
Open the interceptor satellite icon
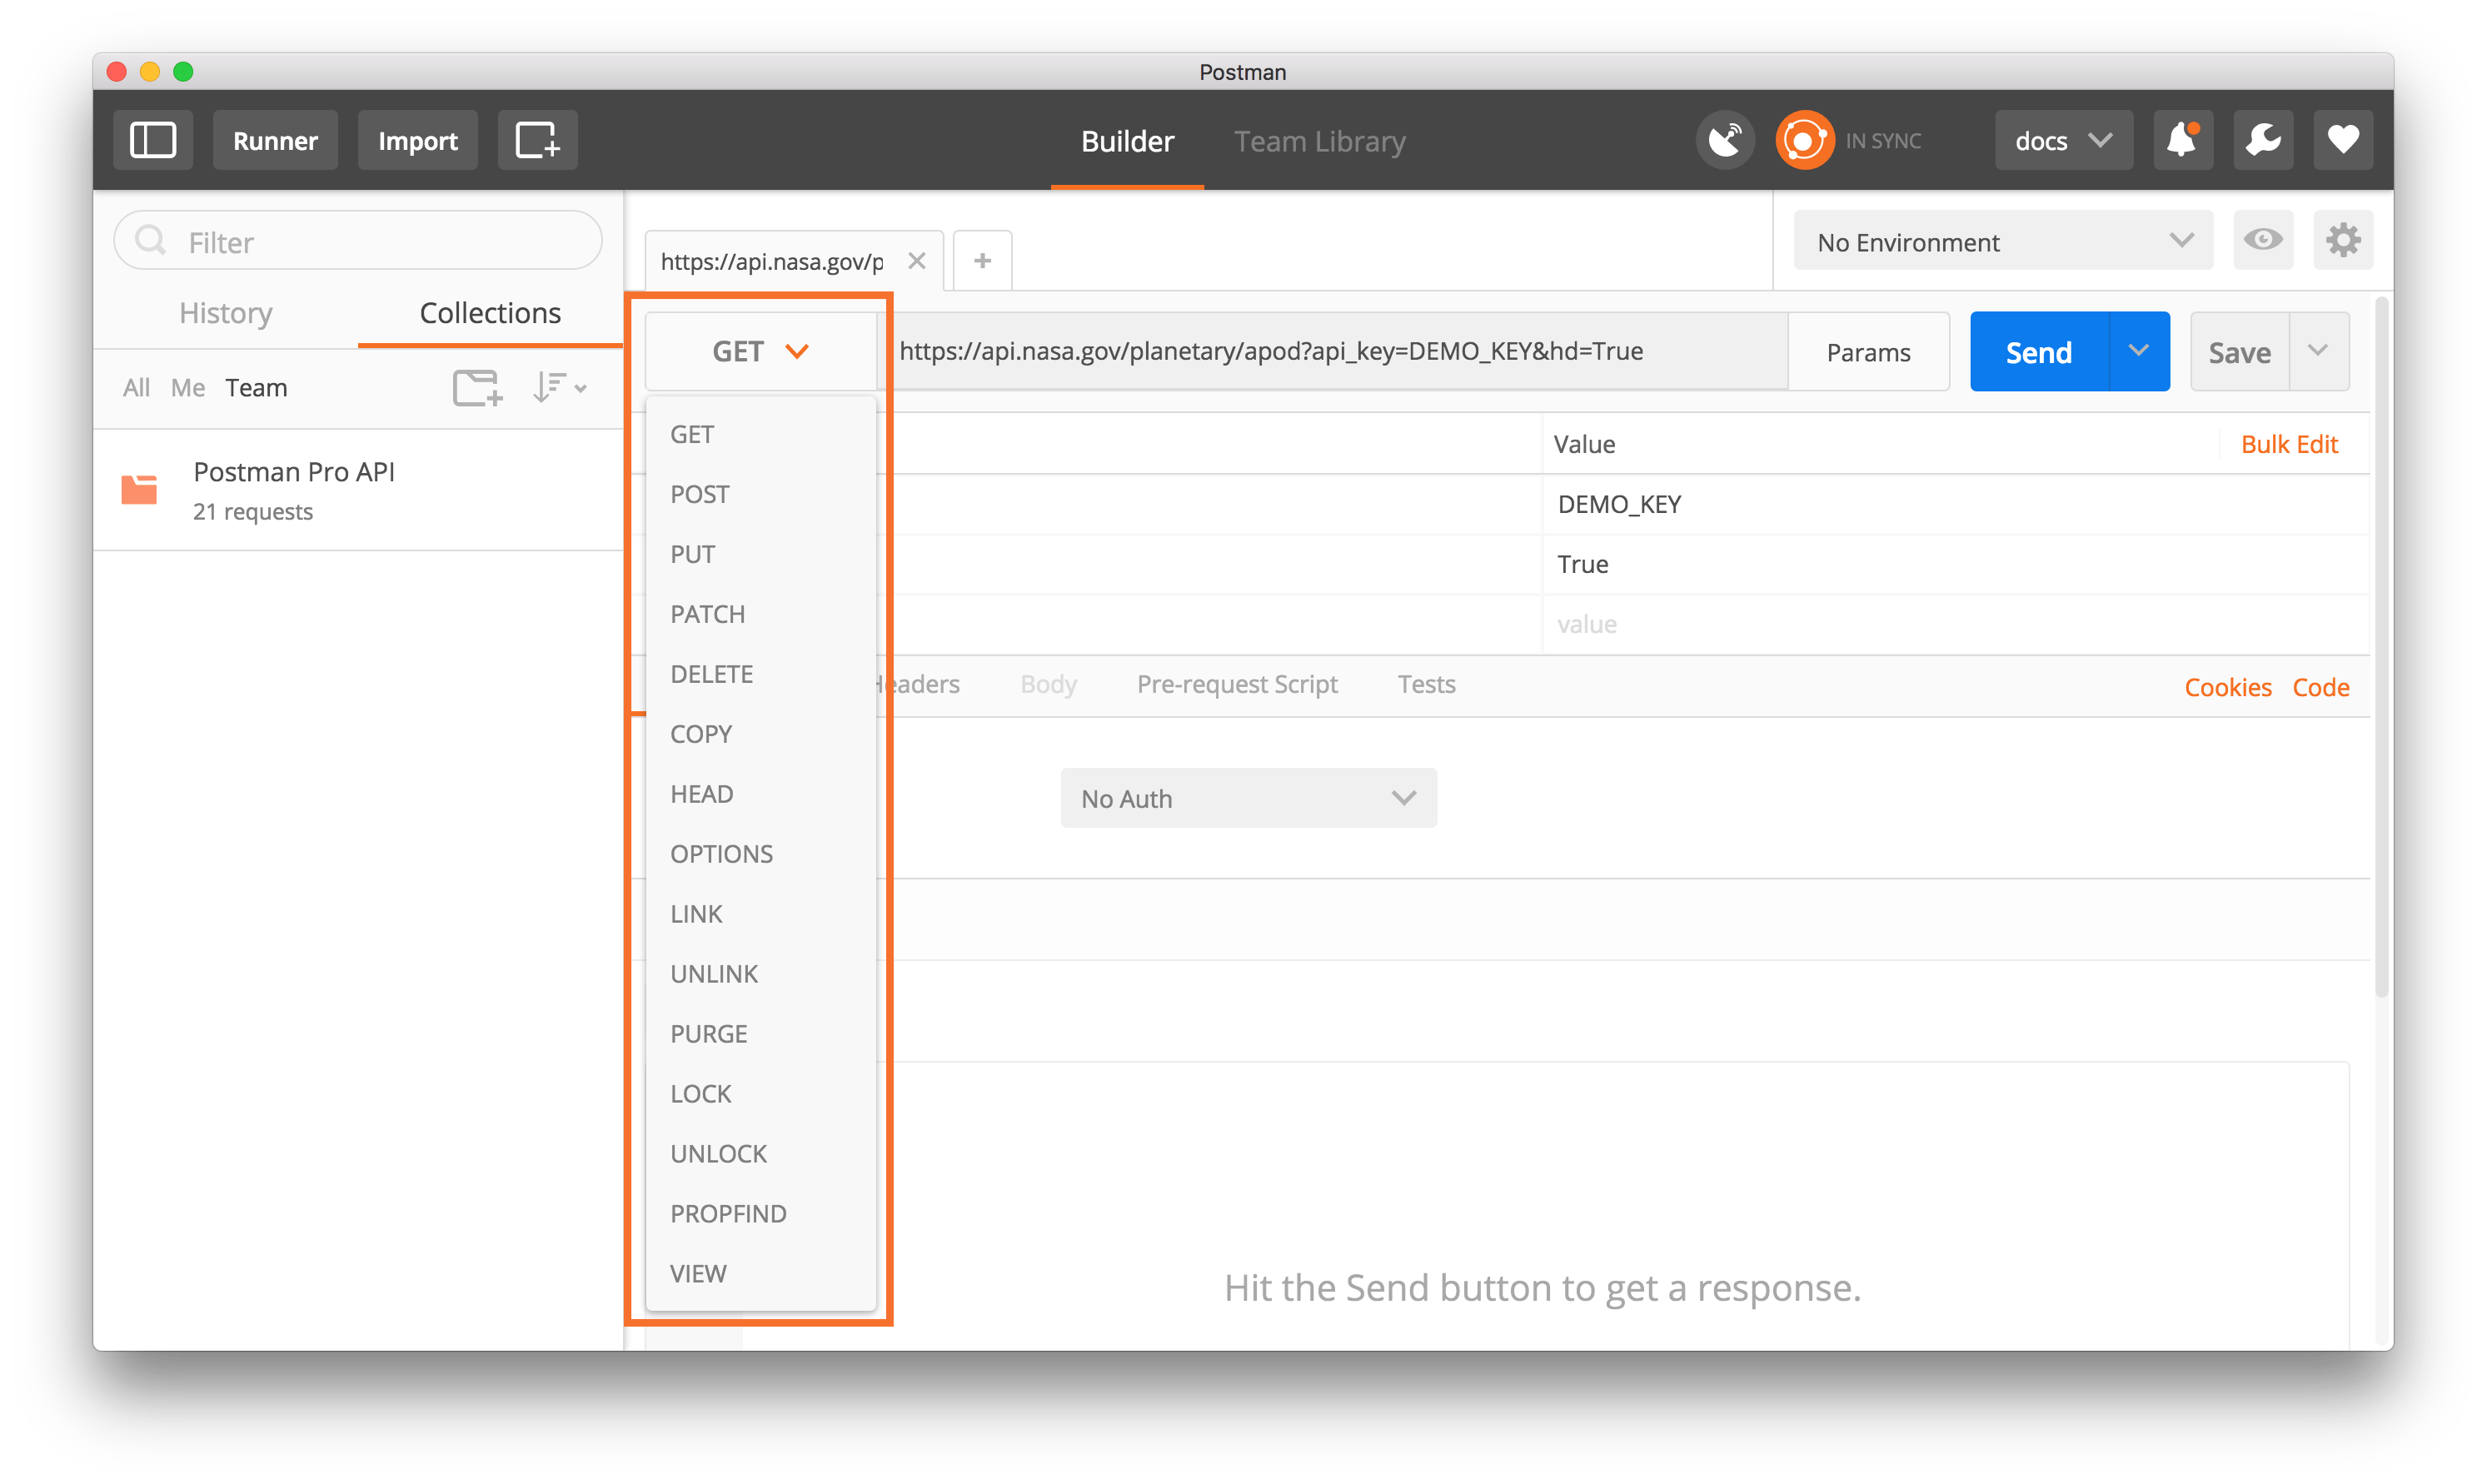[x=1725, y=140]
